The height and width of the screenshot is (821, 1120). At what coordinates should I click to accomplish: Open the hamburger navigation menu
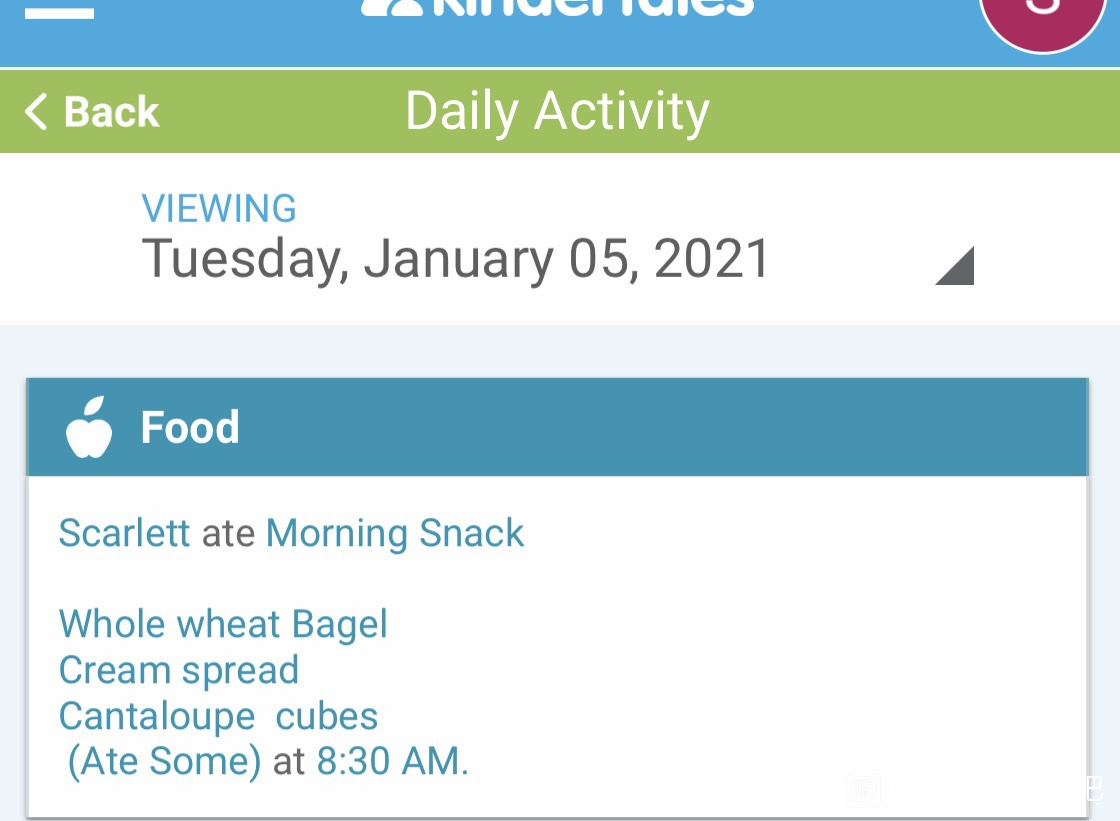[x=59, y=11]
